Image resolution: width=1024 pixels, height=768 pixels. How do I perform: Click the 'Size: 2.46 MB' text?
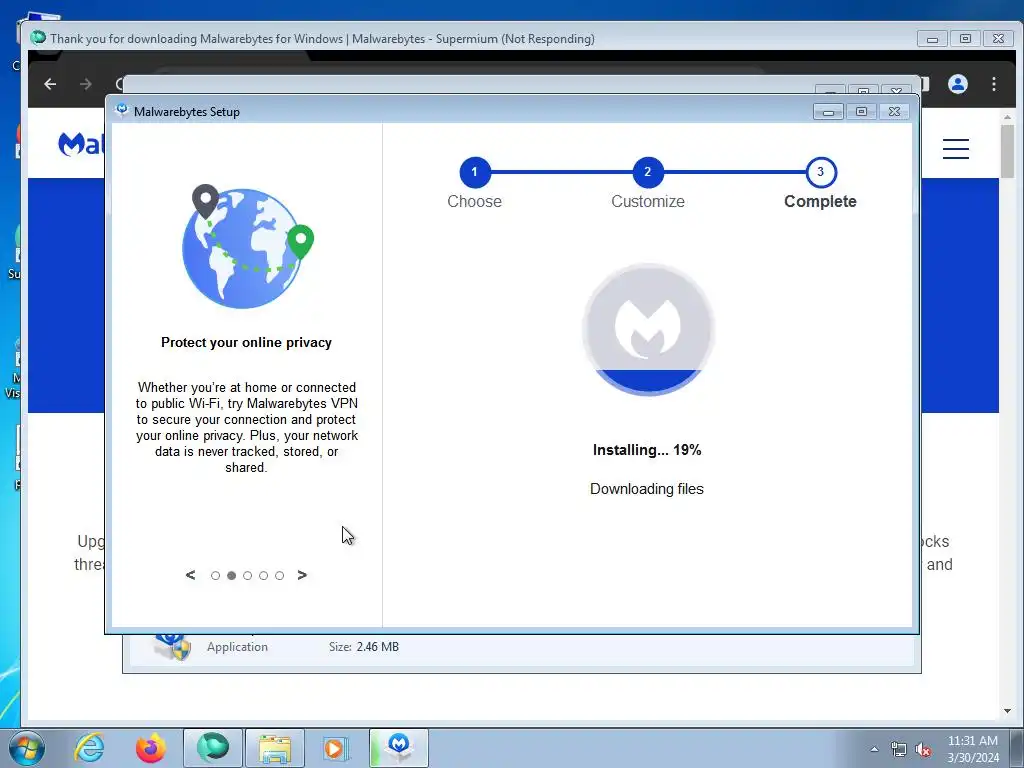364,647
